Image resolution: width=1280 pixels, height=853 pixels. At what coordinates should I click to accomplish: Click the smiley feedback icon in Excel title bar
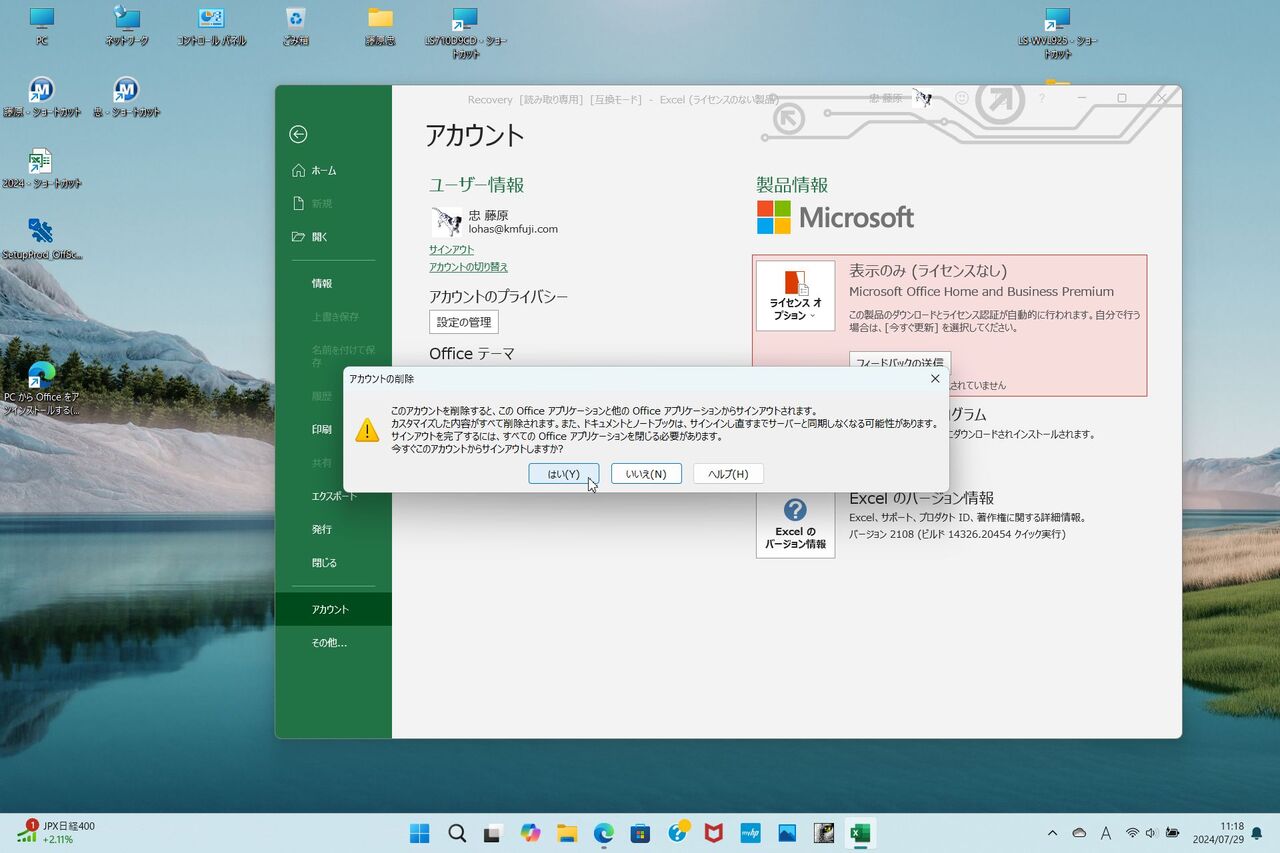[962, 98]
